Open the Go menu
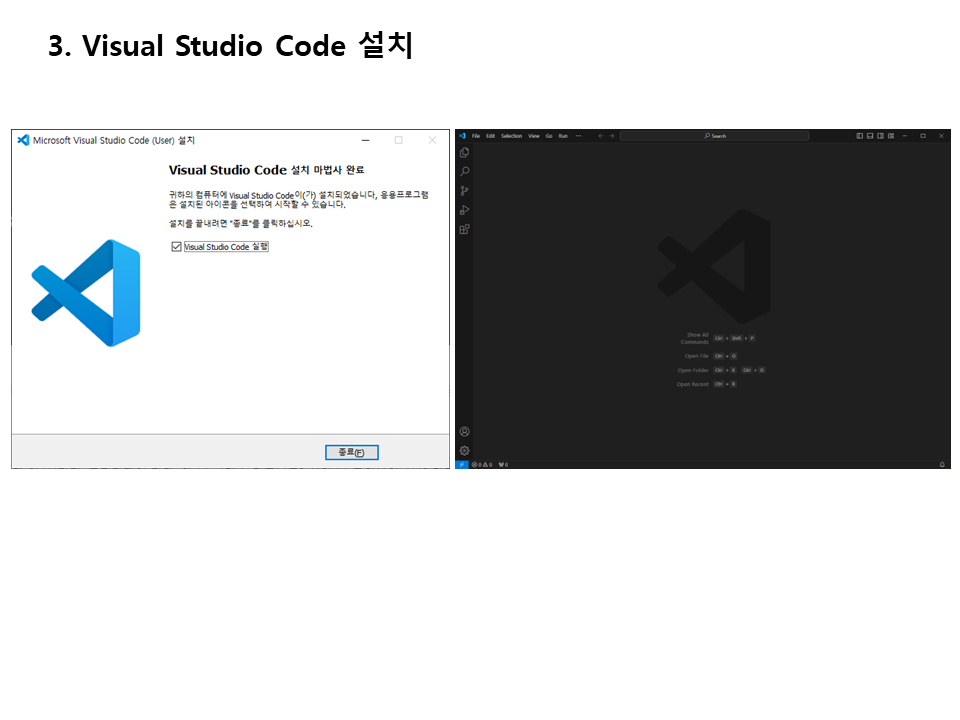 tap(549, 136)
